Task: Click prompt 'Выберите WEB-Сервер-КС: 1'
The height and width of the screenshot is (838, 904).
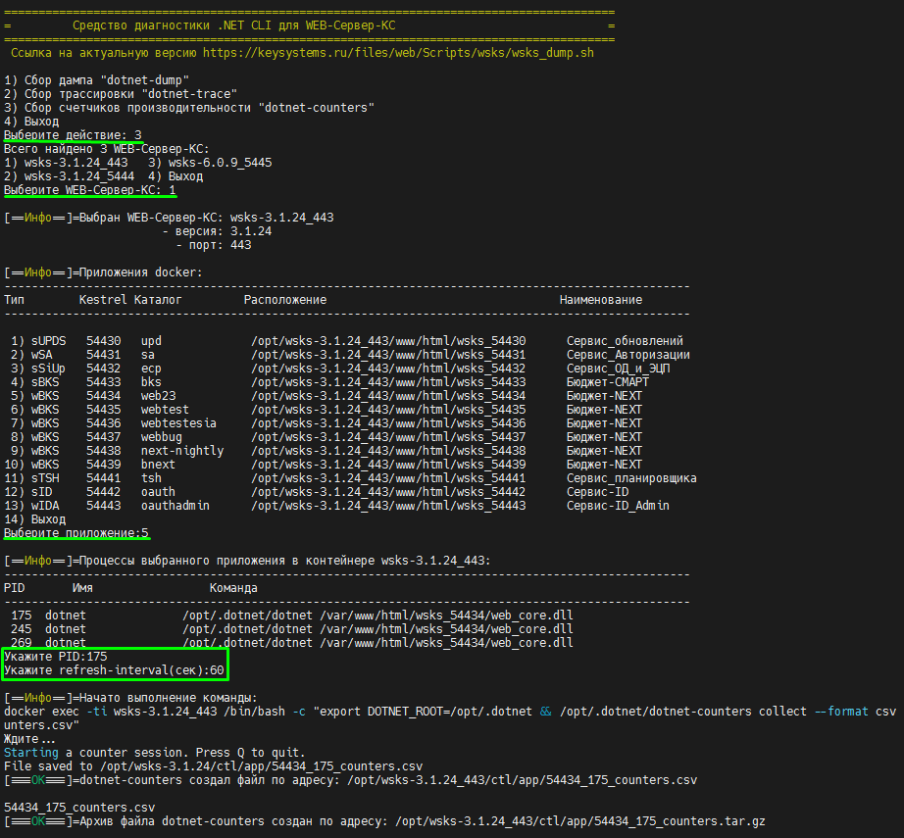Action: 90,190
